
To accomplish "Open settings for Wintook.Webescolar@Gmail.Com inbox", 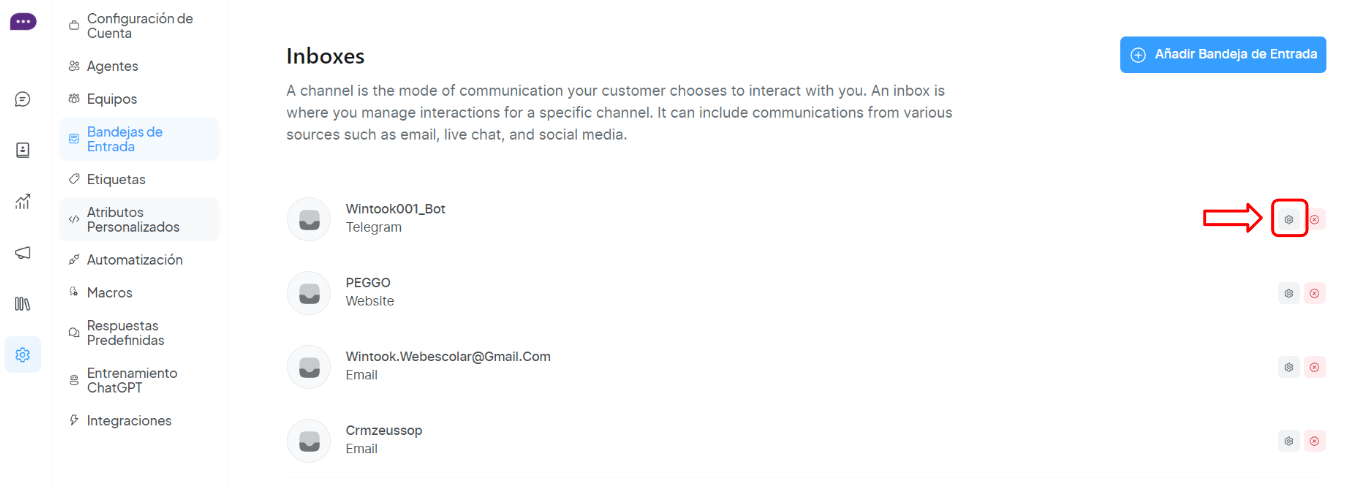I will click(1289, 367).
